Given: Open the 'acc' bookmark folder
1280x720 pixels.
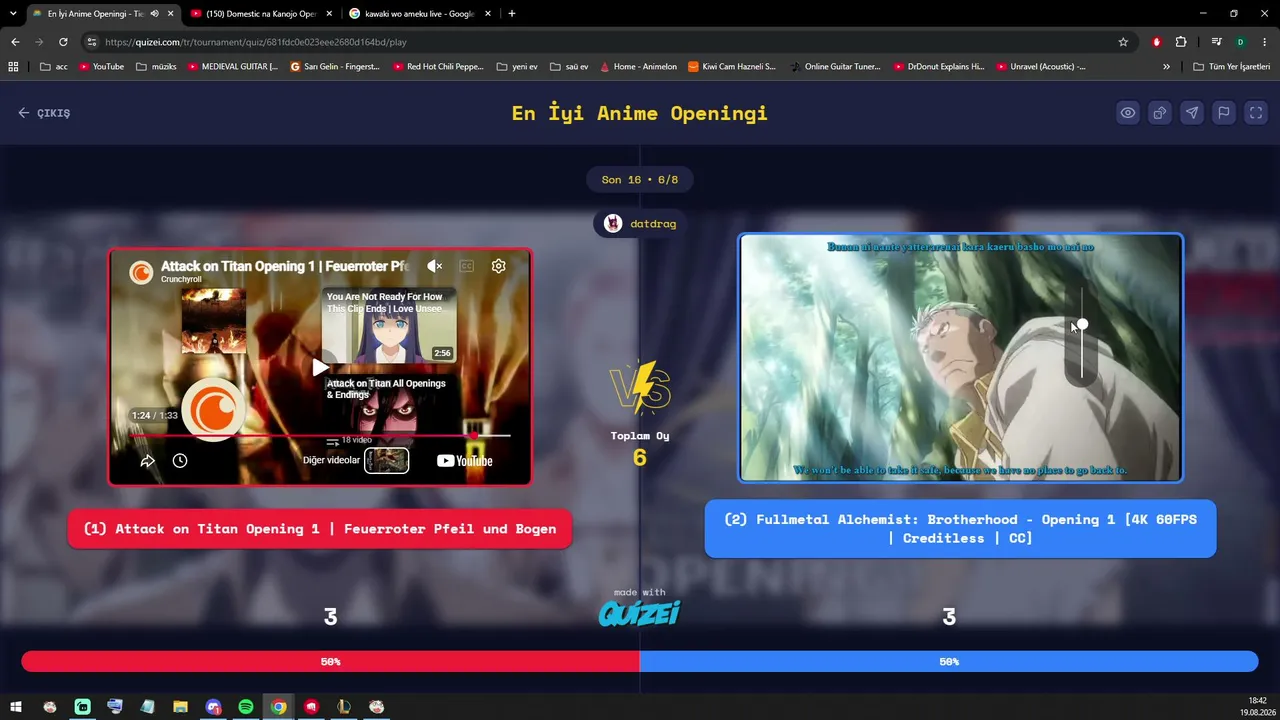Looking at the screenshot, I should pos(54,67).
